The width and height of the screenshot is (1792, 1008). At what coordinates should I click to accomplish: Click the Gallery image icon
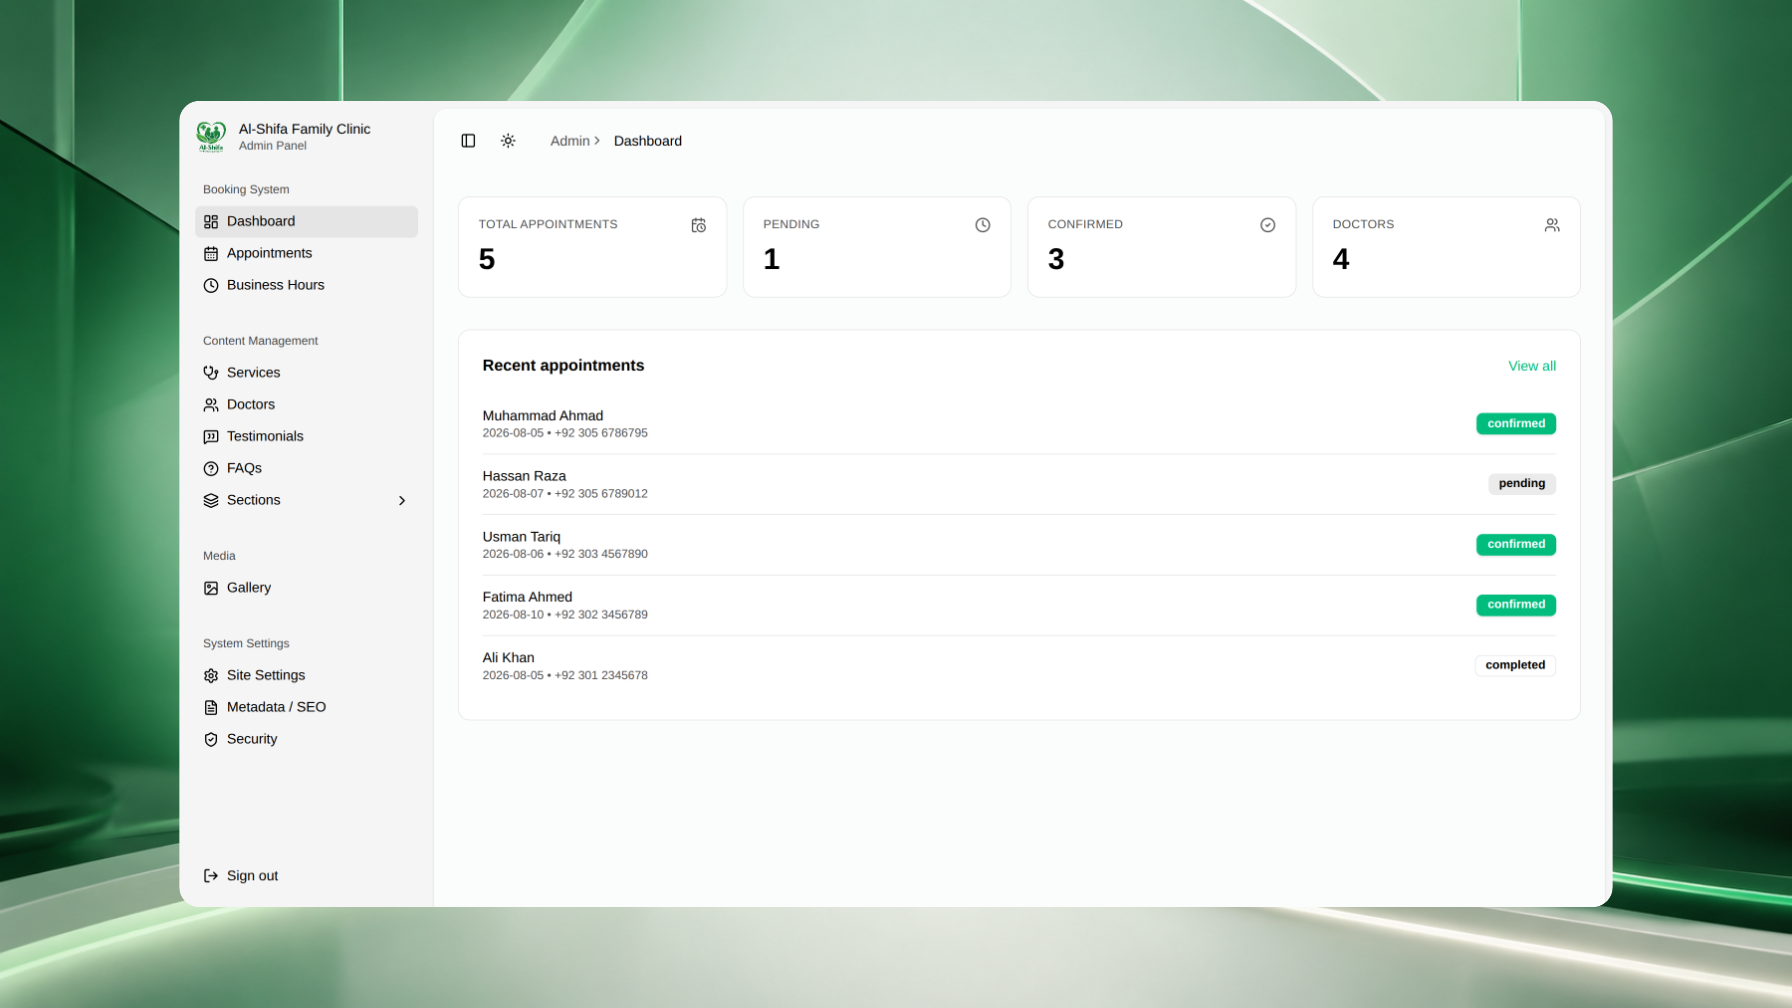(x=211, y=588)
